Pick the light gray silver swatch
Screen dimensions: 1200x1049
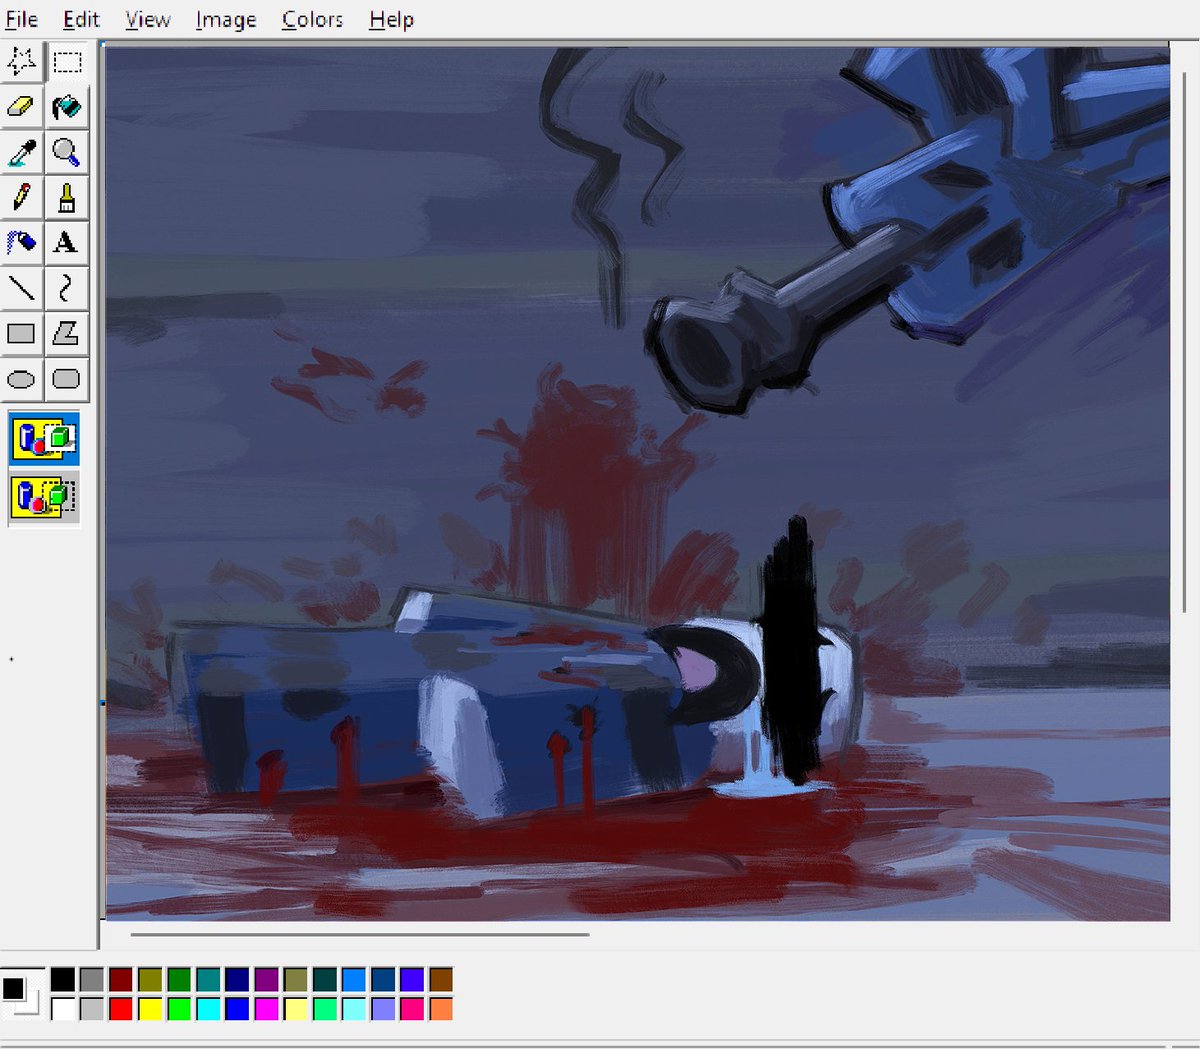click(92, 1008)
